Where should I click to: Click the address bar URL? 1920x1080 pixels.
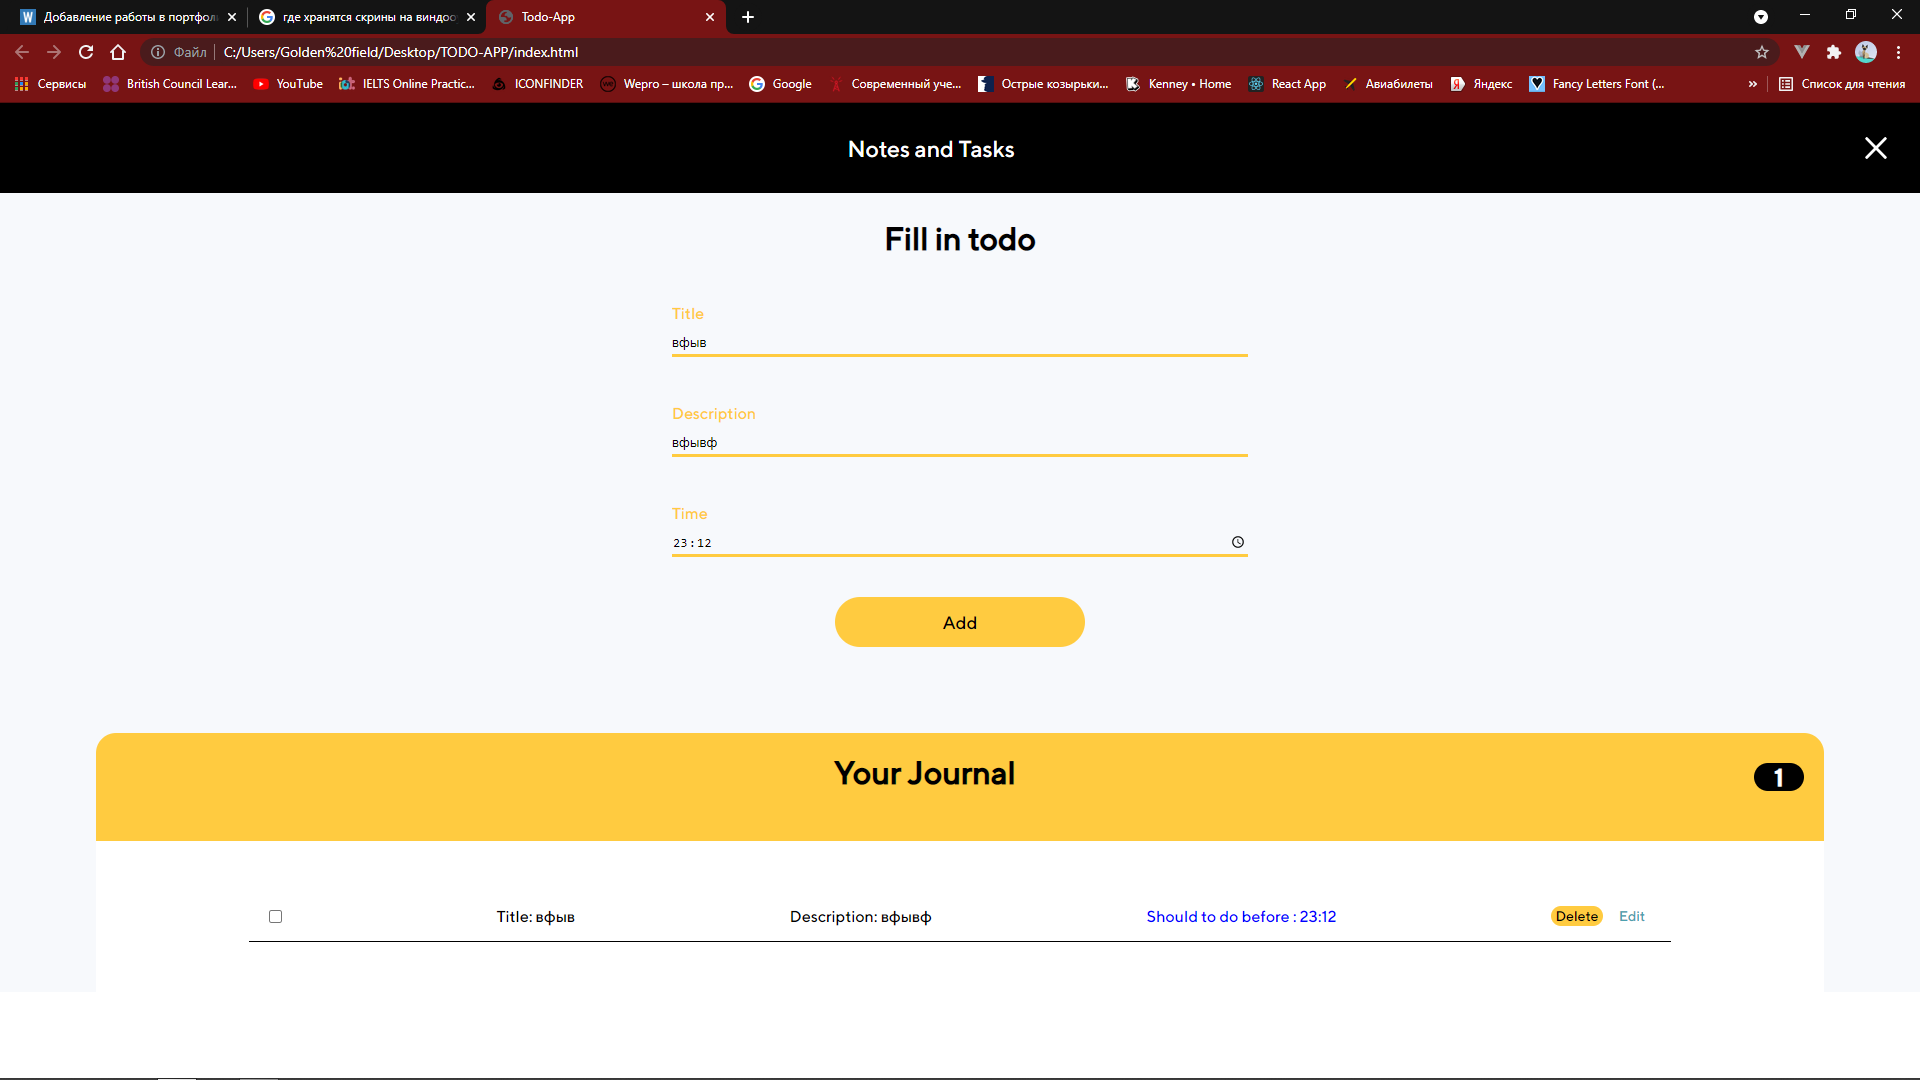401,52
